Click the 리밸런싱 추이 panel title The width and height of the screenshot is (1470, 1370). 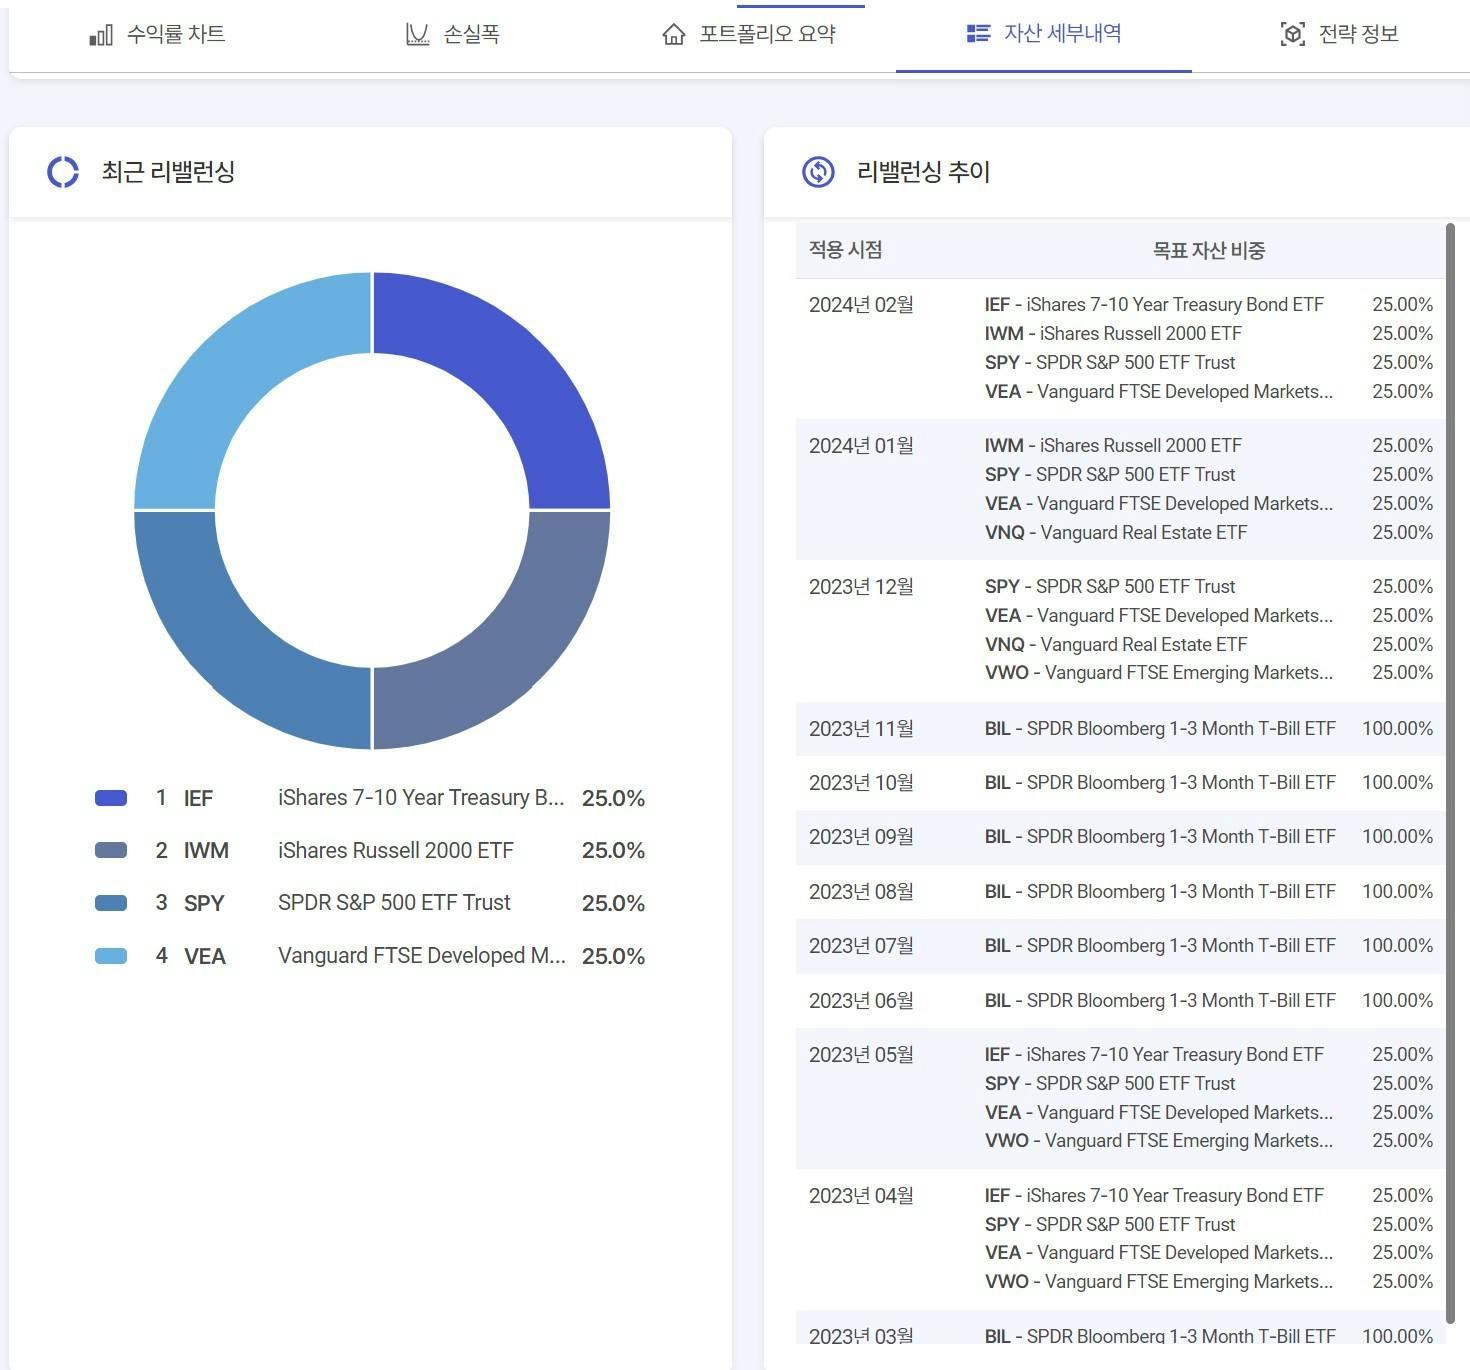pyautogui.click(x=924, y=172)
